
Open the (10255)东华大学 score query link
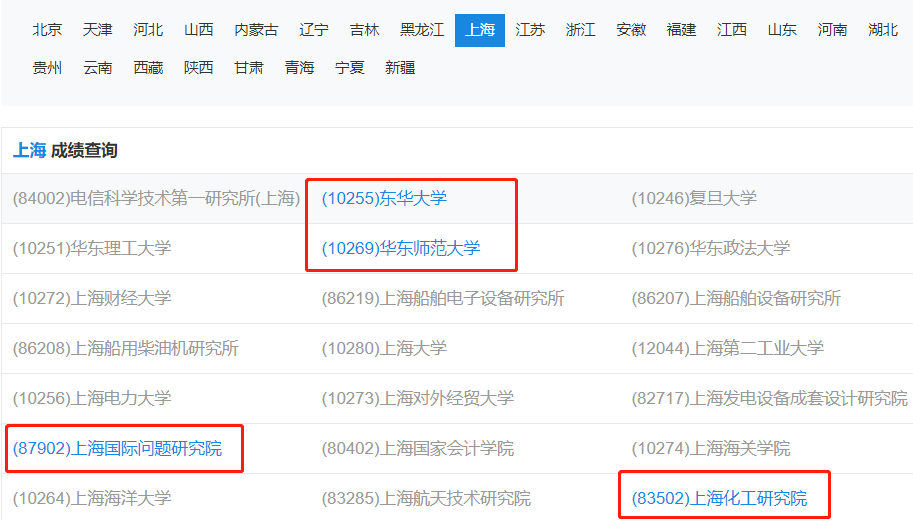pyautogui.click(x=384, y=199)
